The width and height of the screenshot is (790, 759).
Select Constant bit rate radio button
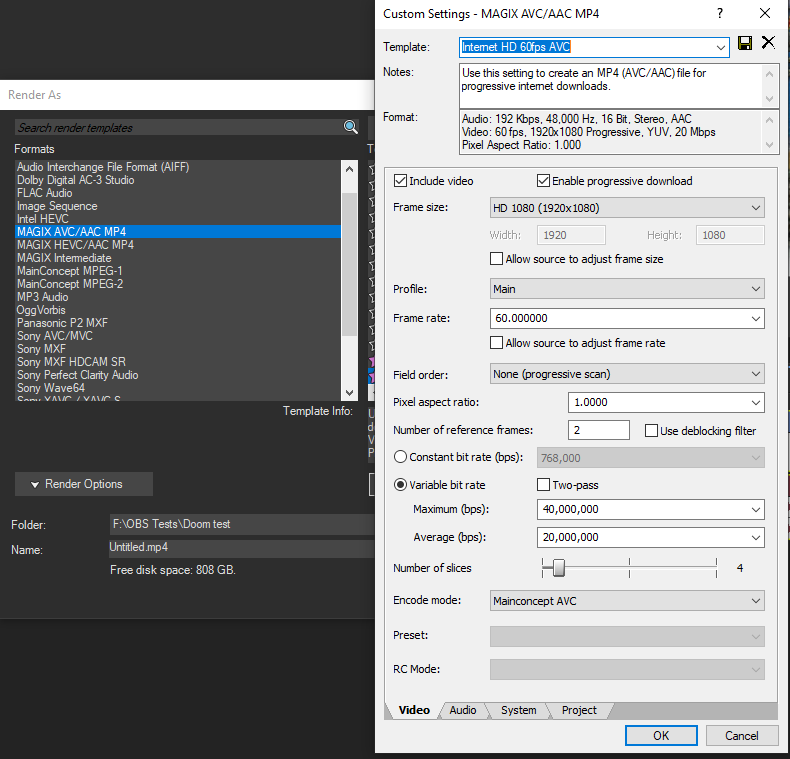point(400,457)
